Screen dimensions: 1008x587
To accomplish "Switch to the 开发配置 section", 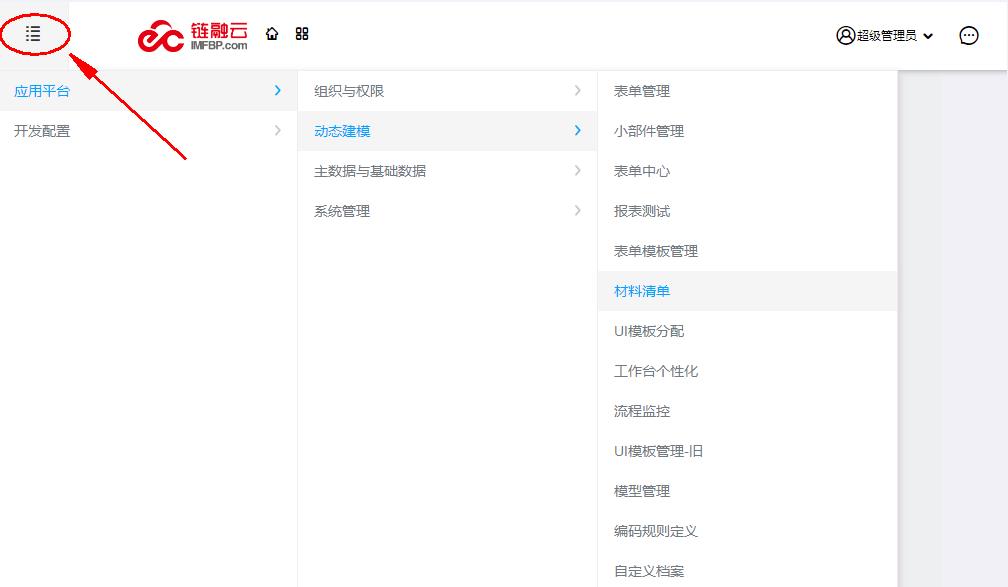I will [41, 130].
